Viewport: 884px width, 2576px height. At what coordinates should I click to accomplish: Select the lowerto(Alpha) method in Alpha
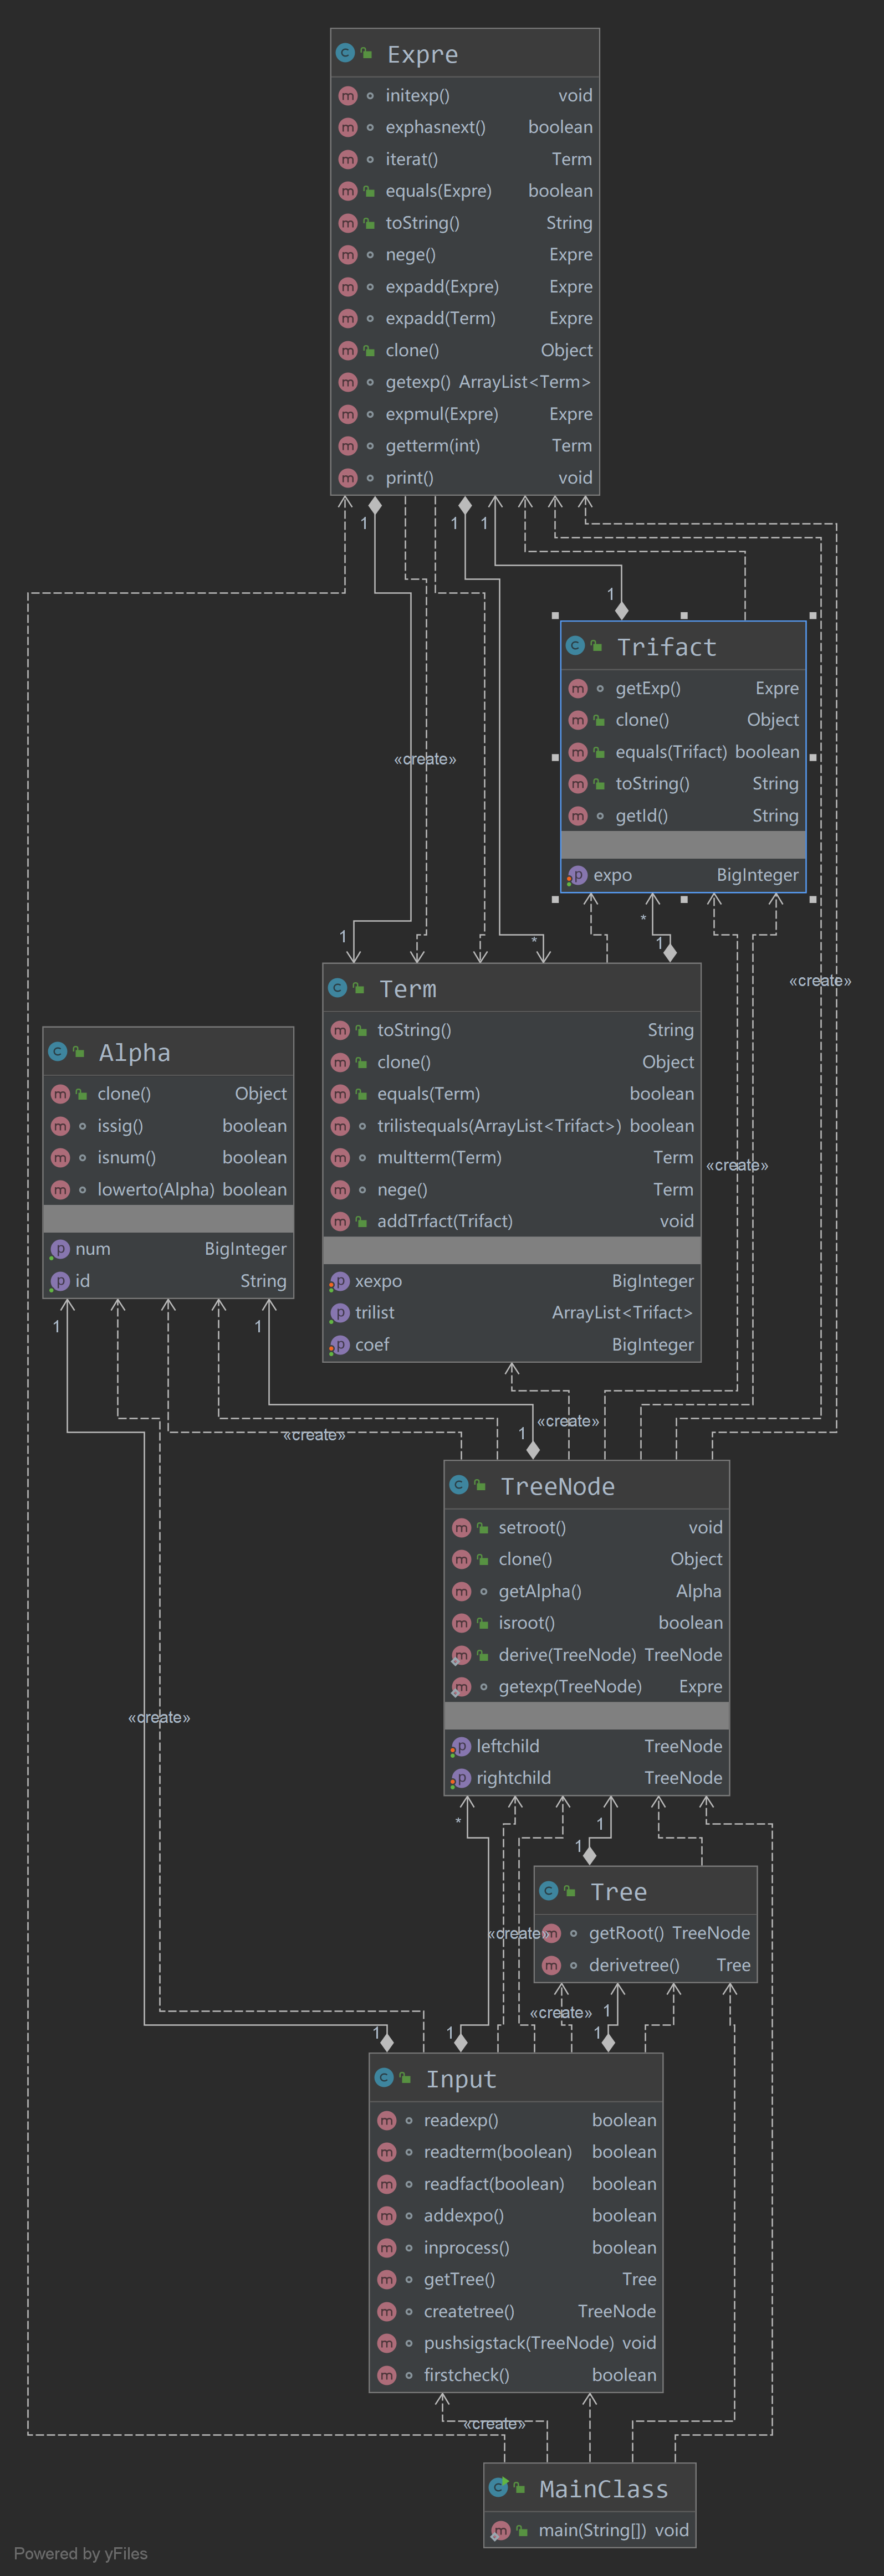pyautogui.click(x=168, y=1190)
